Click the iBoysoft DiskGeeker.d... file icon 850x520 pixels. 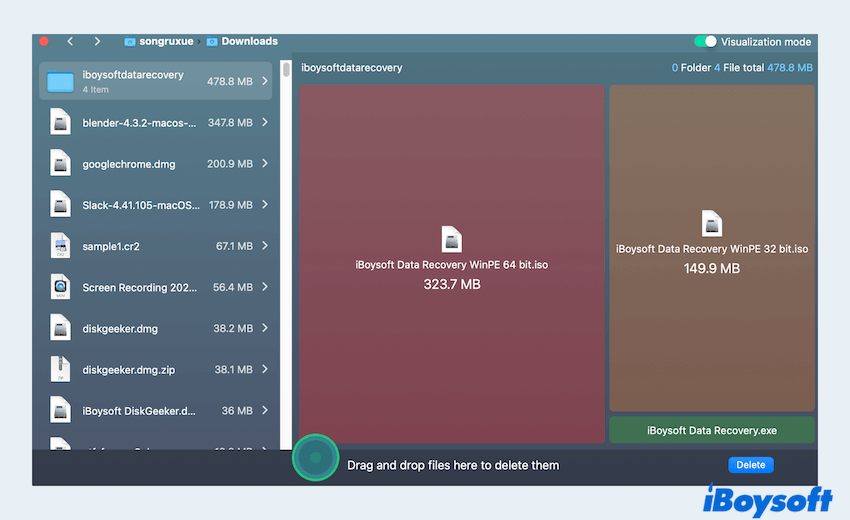pos(60,410)
